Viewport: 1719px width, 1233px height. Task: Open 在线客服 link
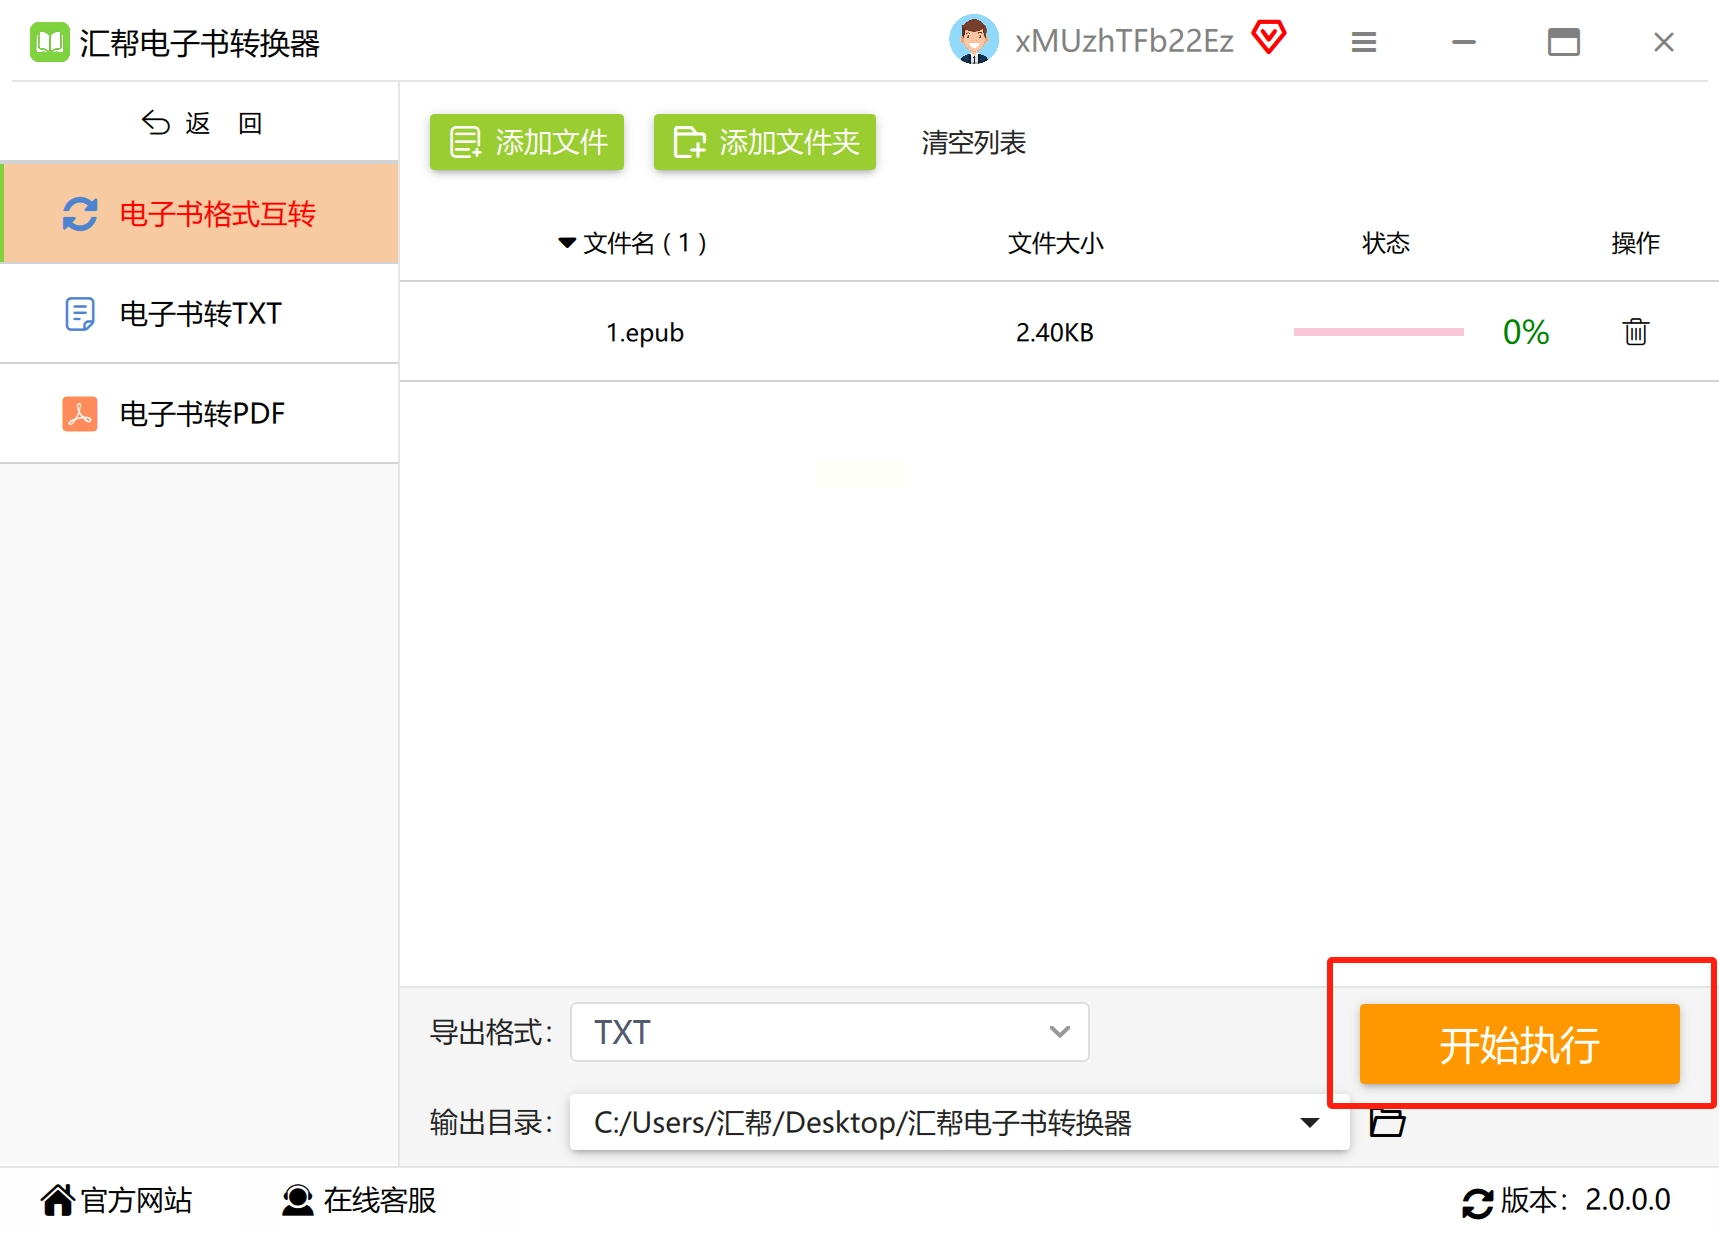(380, 1200)
